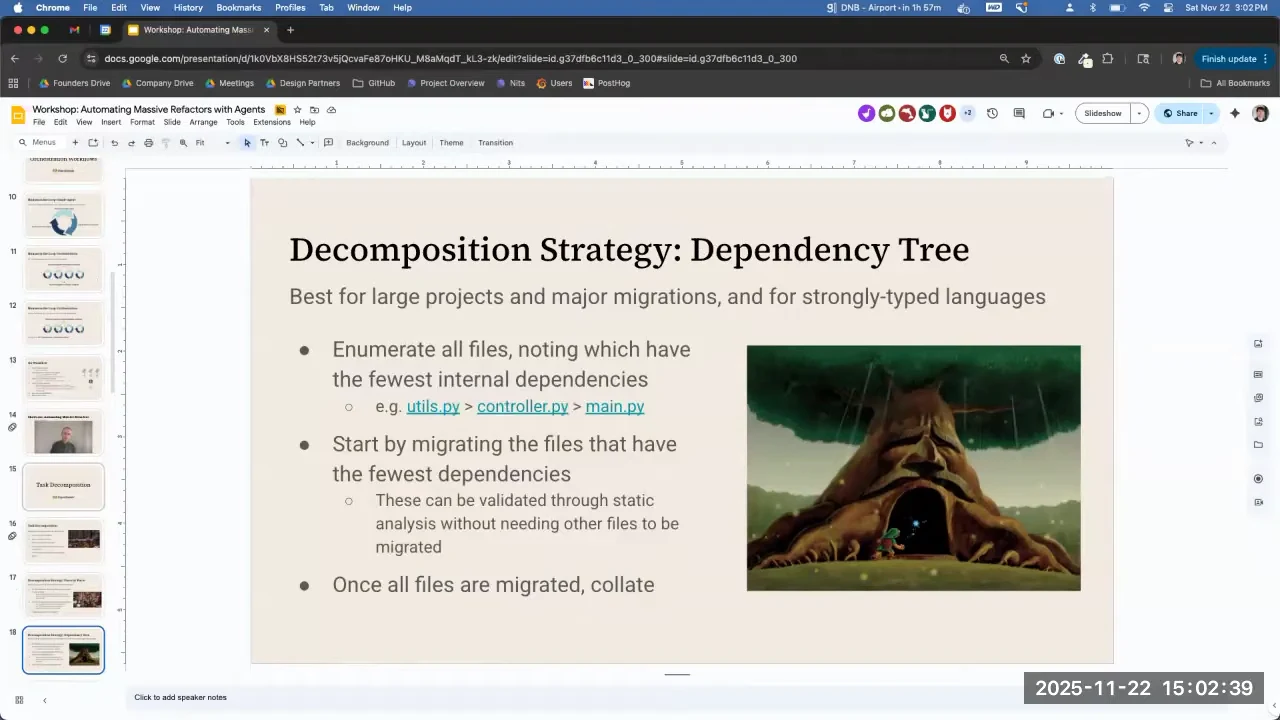Viewport: 1280px width, 720px height.
Task: Click the Chrome reload page icon
Action: [62, 59]
